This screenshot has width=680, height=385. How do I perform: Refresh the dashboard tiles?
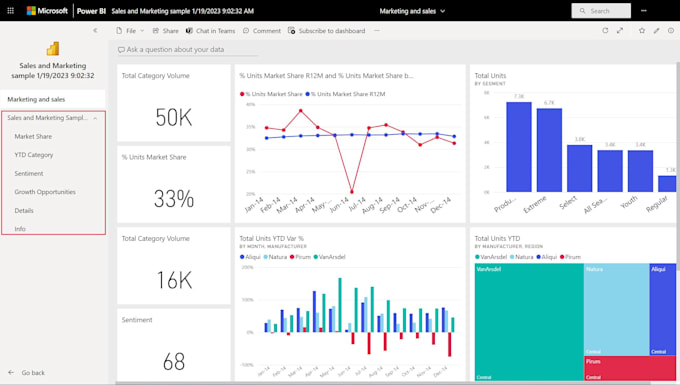tap(605, 30)
